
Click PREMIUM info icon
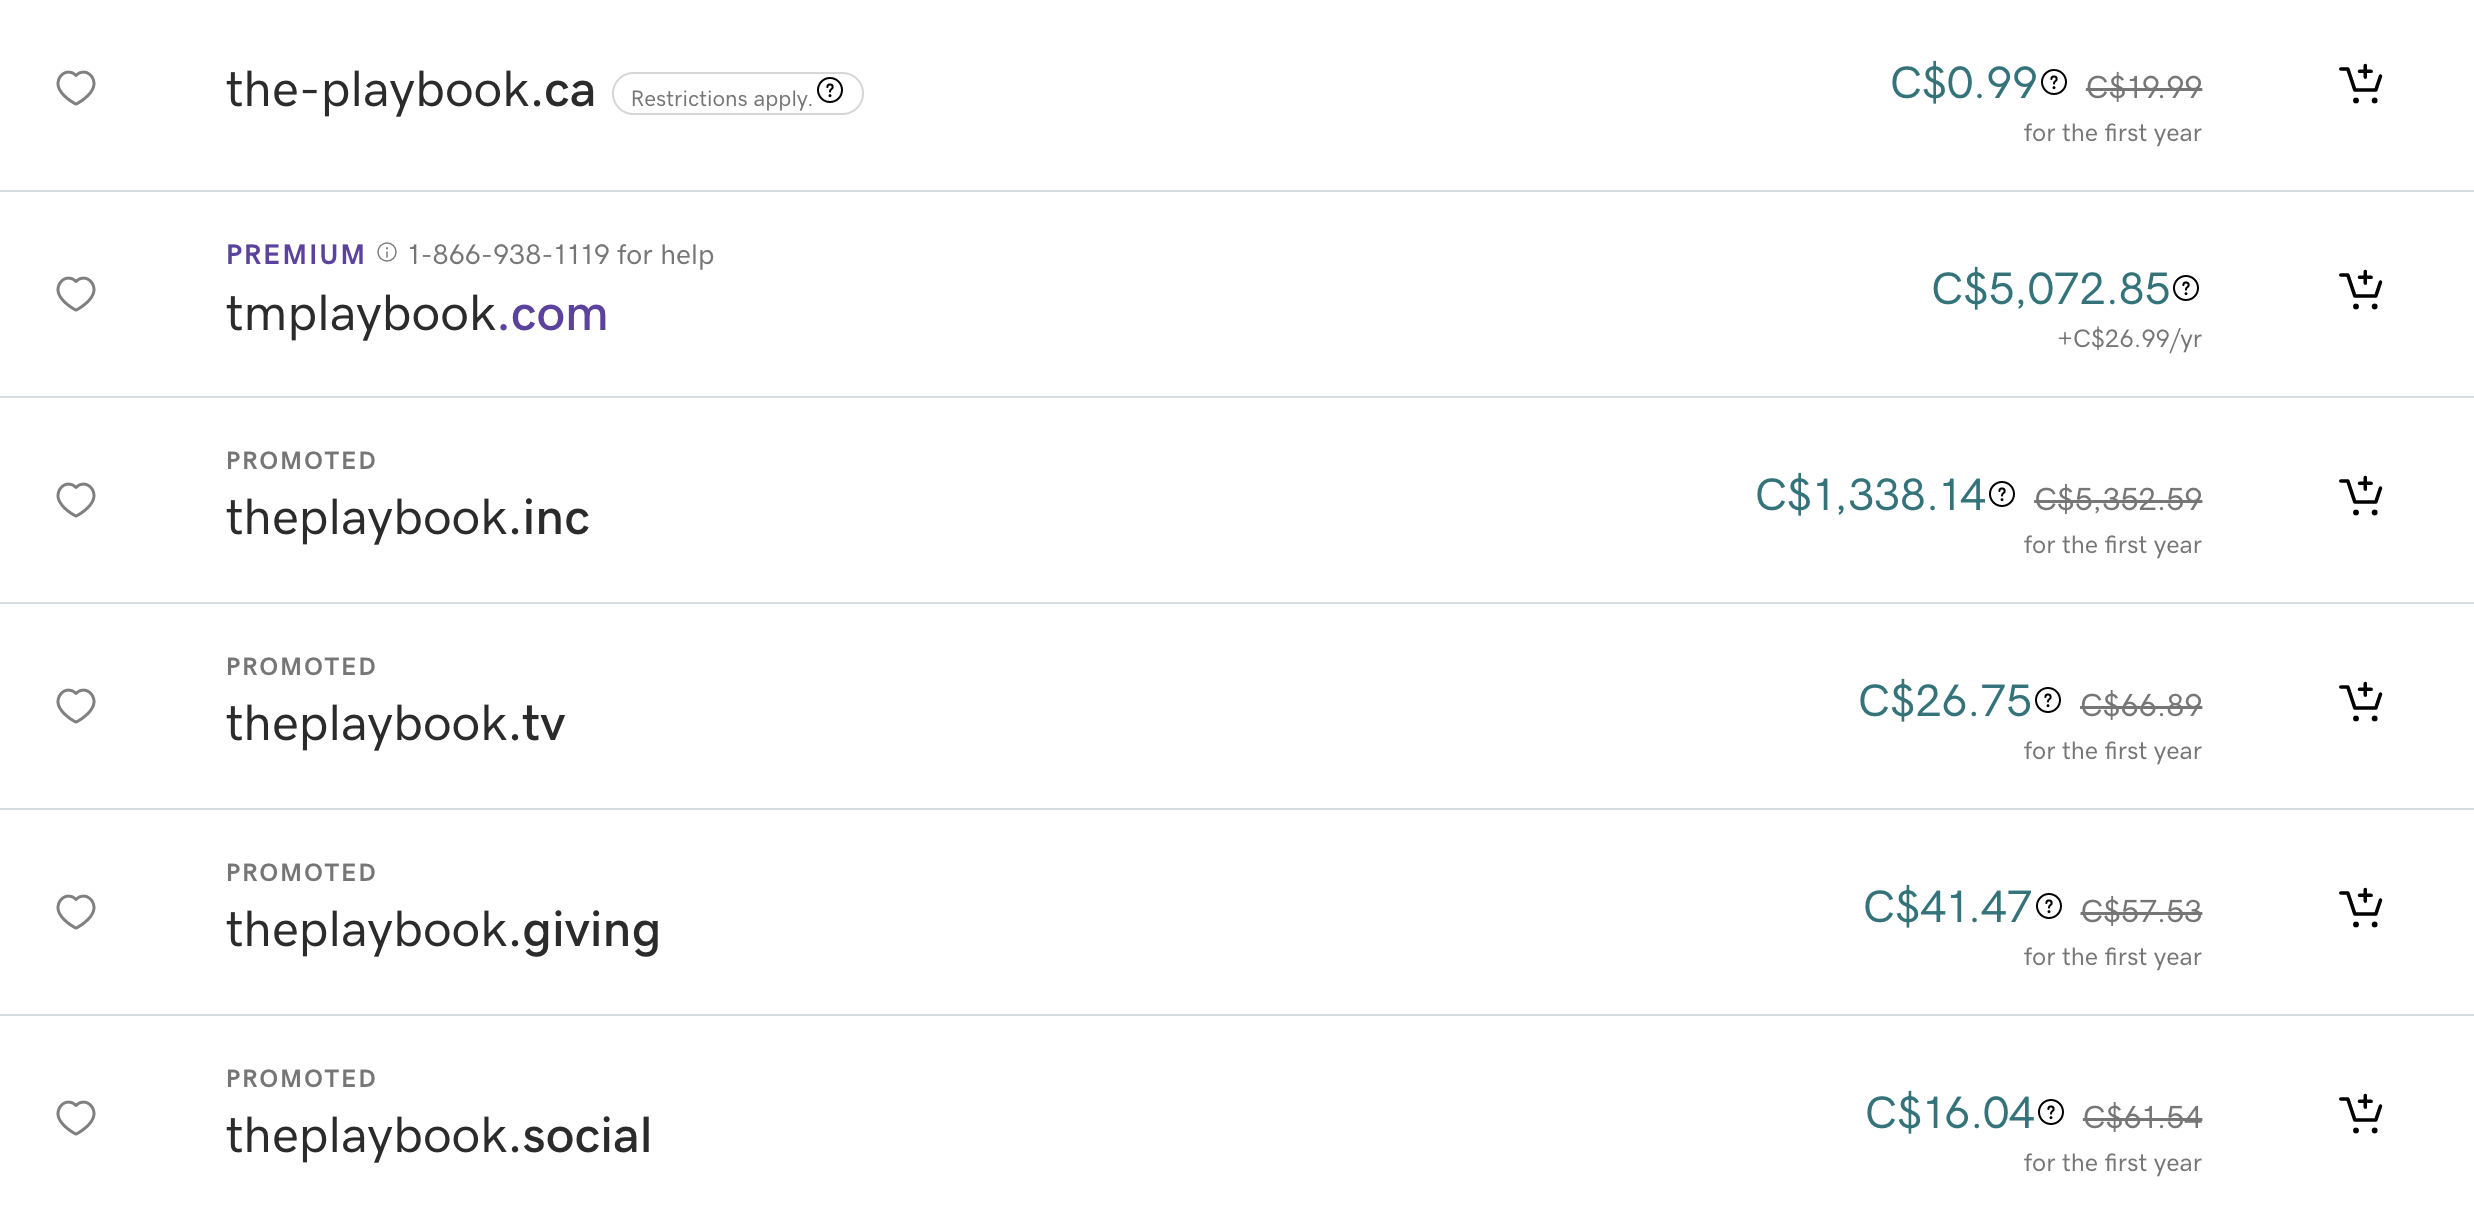(x=387, y=253)
